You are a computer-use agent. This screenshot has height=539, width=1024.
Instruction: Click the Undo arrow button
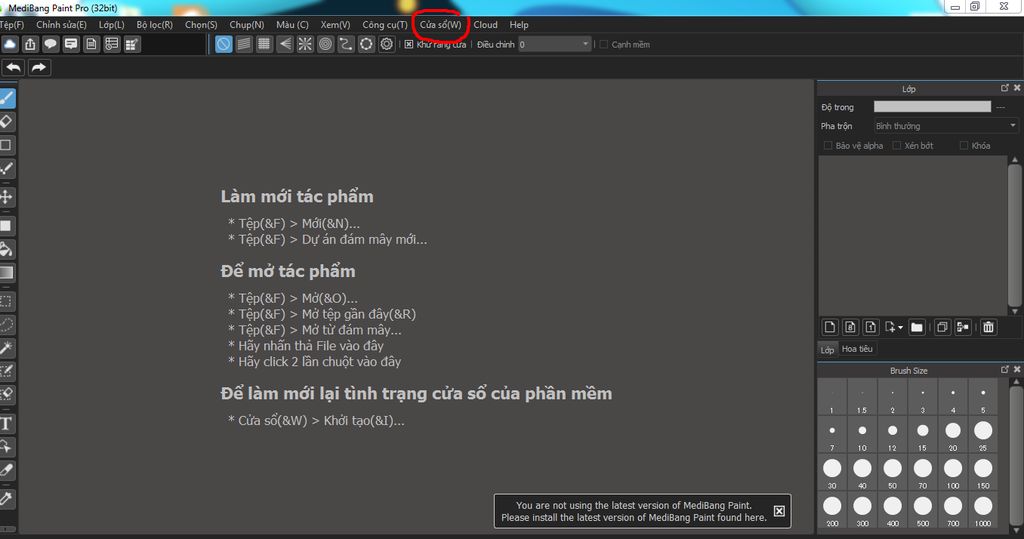coord(14,67)
